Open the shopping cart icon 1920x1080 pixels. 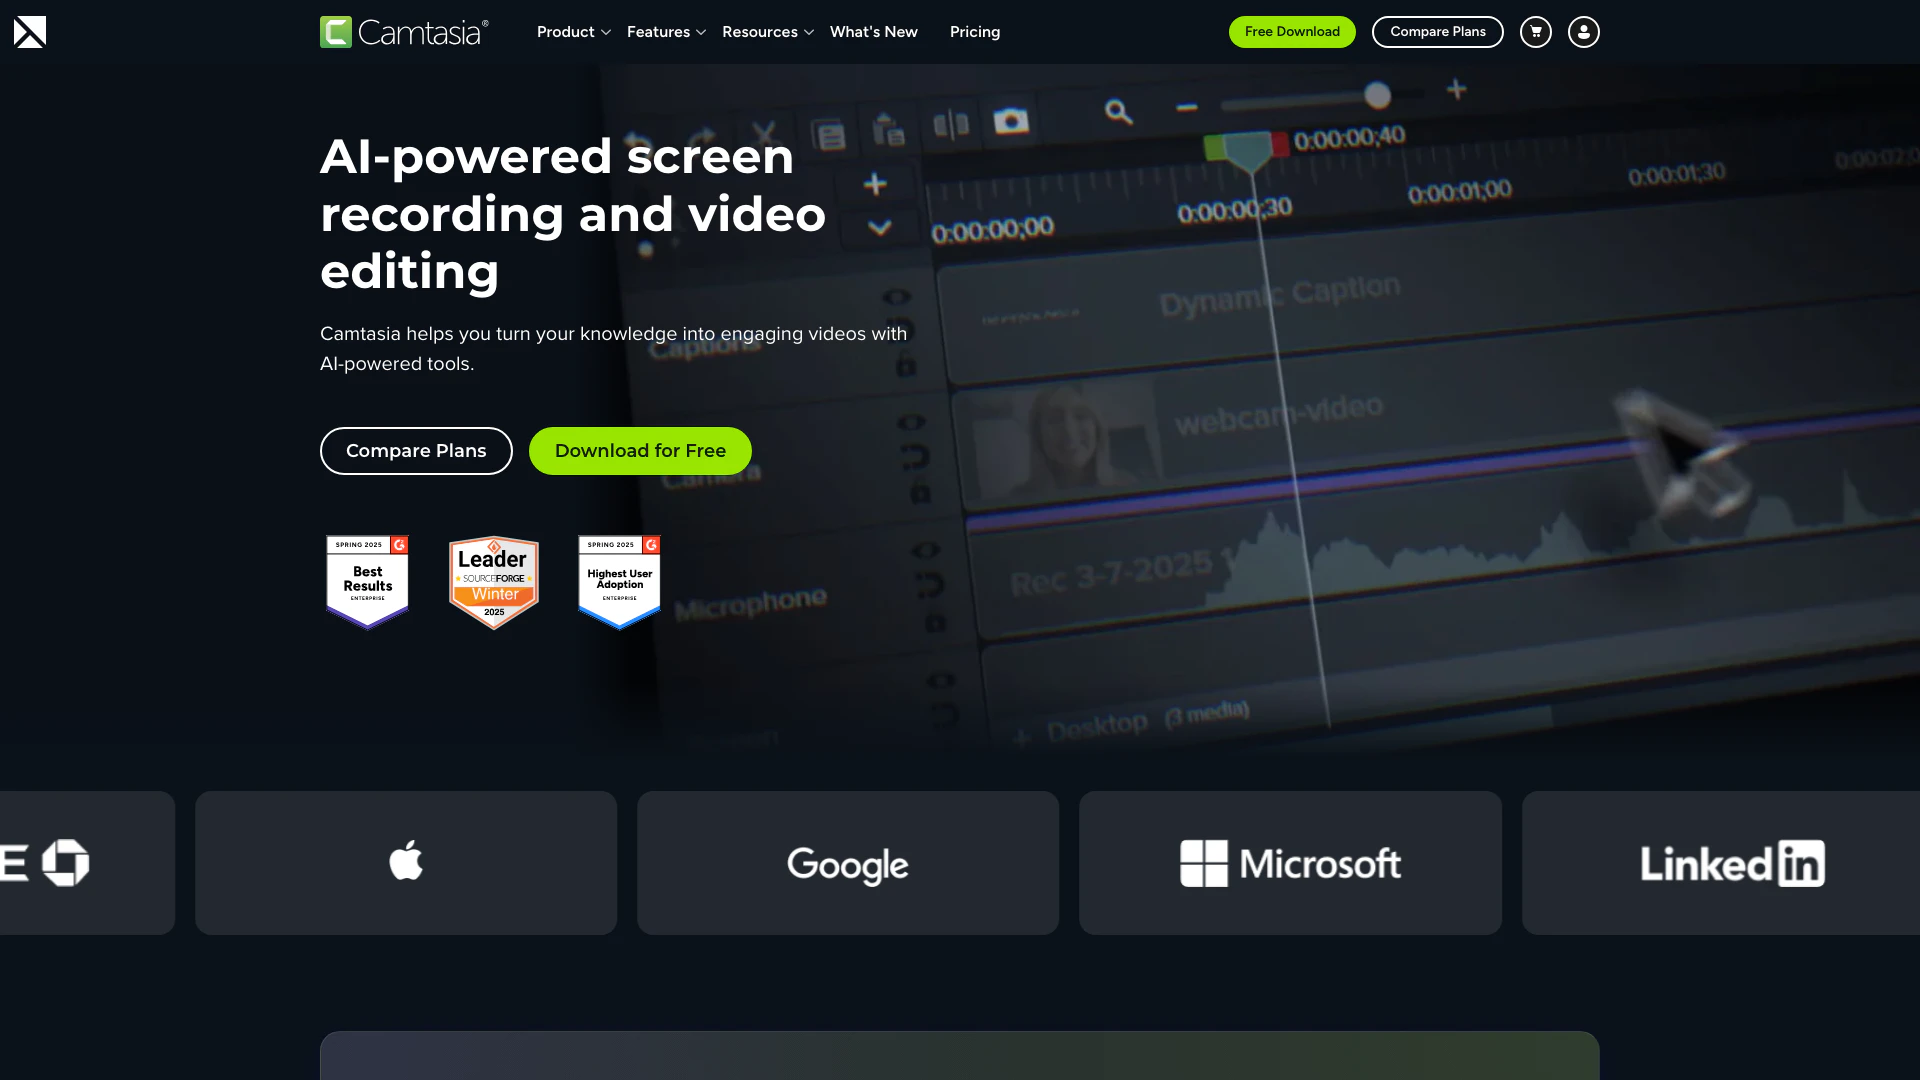coord(1535,32)
